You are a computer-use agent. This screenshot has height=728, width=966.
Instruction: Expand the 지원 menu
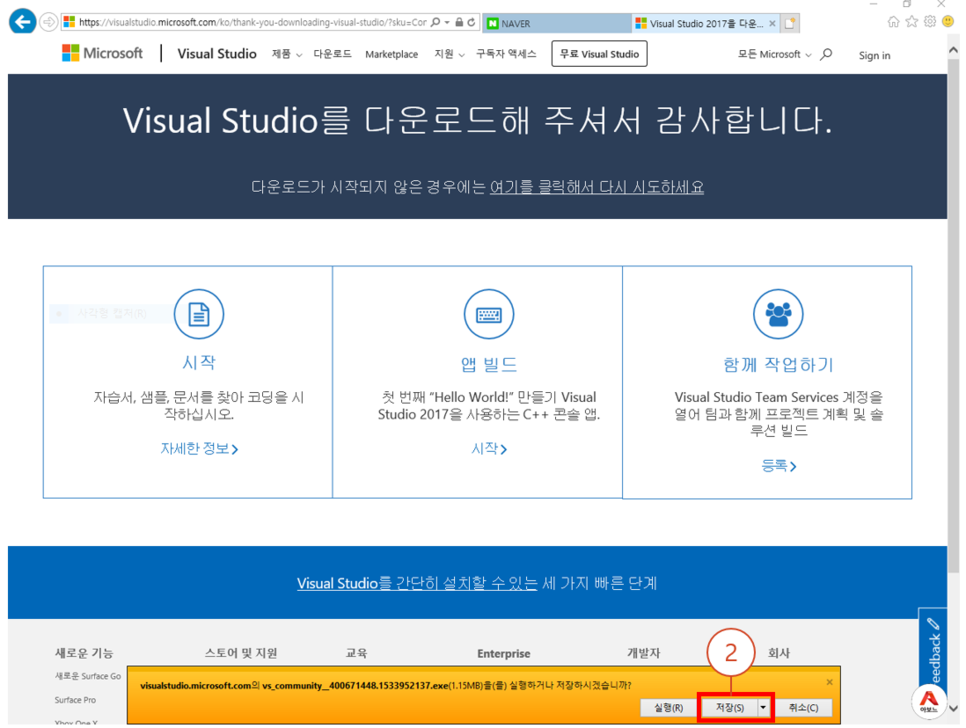pyautogui.click(x=449, y=54)
